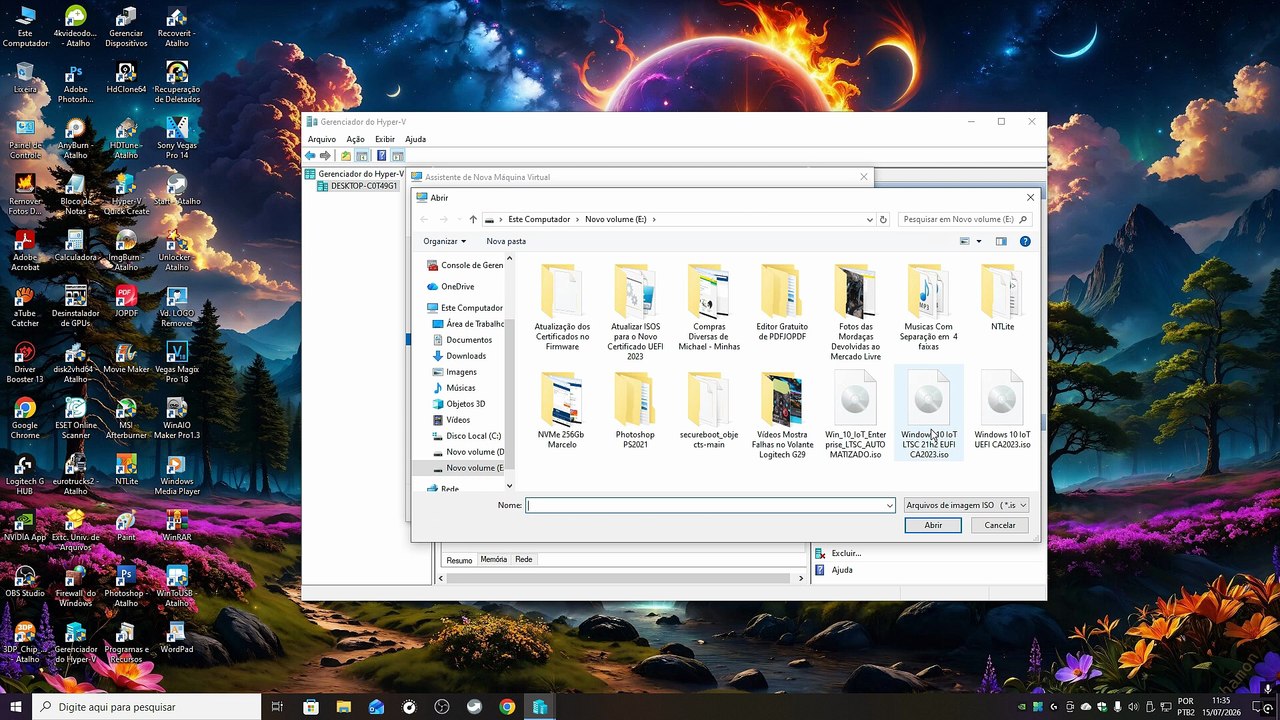Select Win_10_IoT_Enterprise_LTSC_AUTOMATIZADO.iso file
This screenshot has width=1280, height=720.
(x=855, y=415)
